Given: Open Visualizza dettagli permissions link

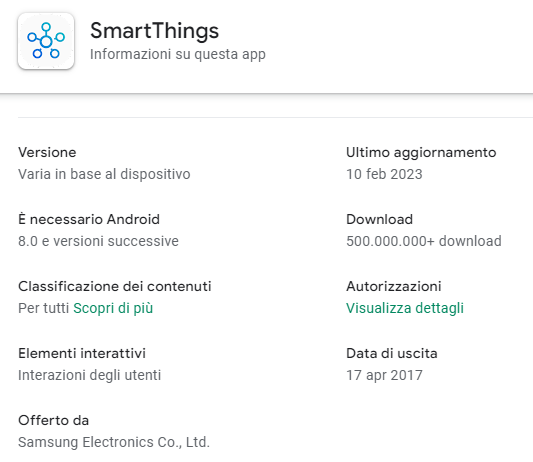Looking at the screenshot, I should tap(405, 308).
